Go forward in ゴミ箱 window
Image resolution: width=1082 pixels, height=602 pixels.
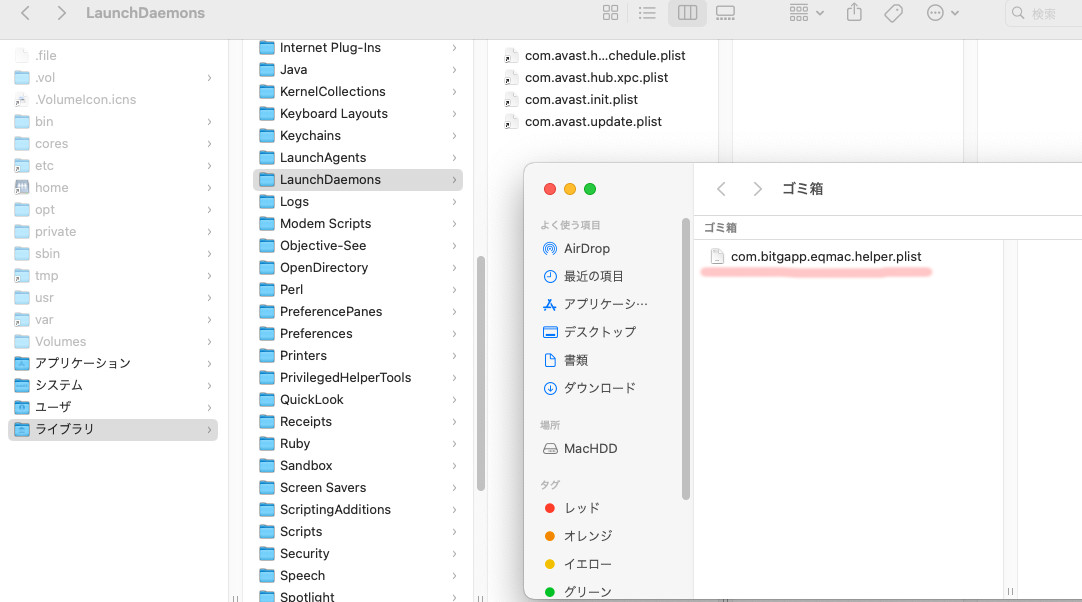(x=757, y=189)
